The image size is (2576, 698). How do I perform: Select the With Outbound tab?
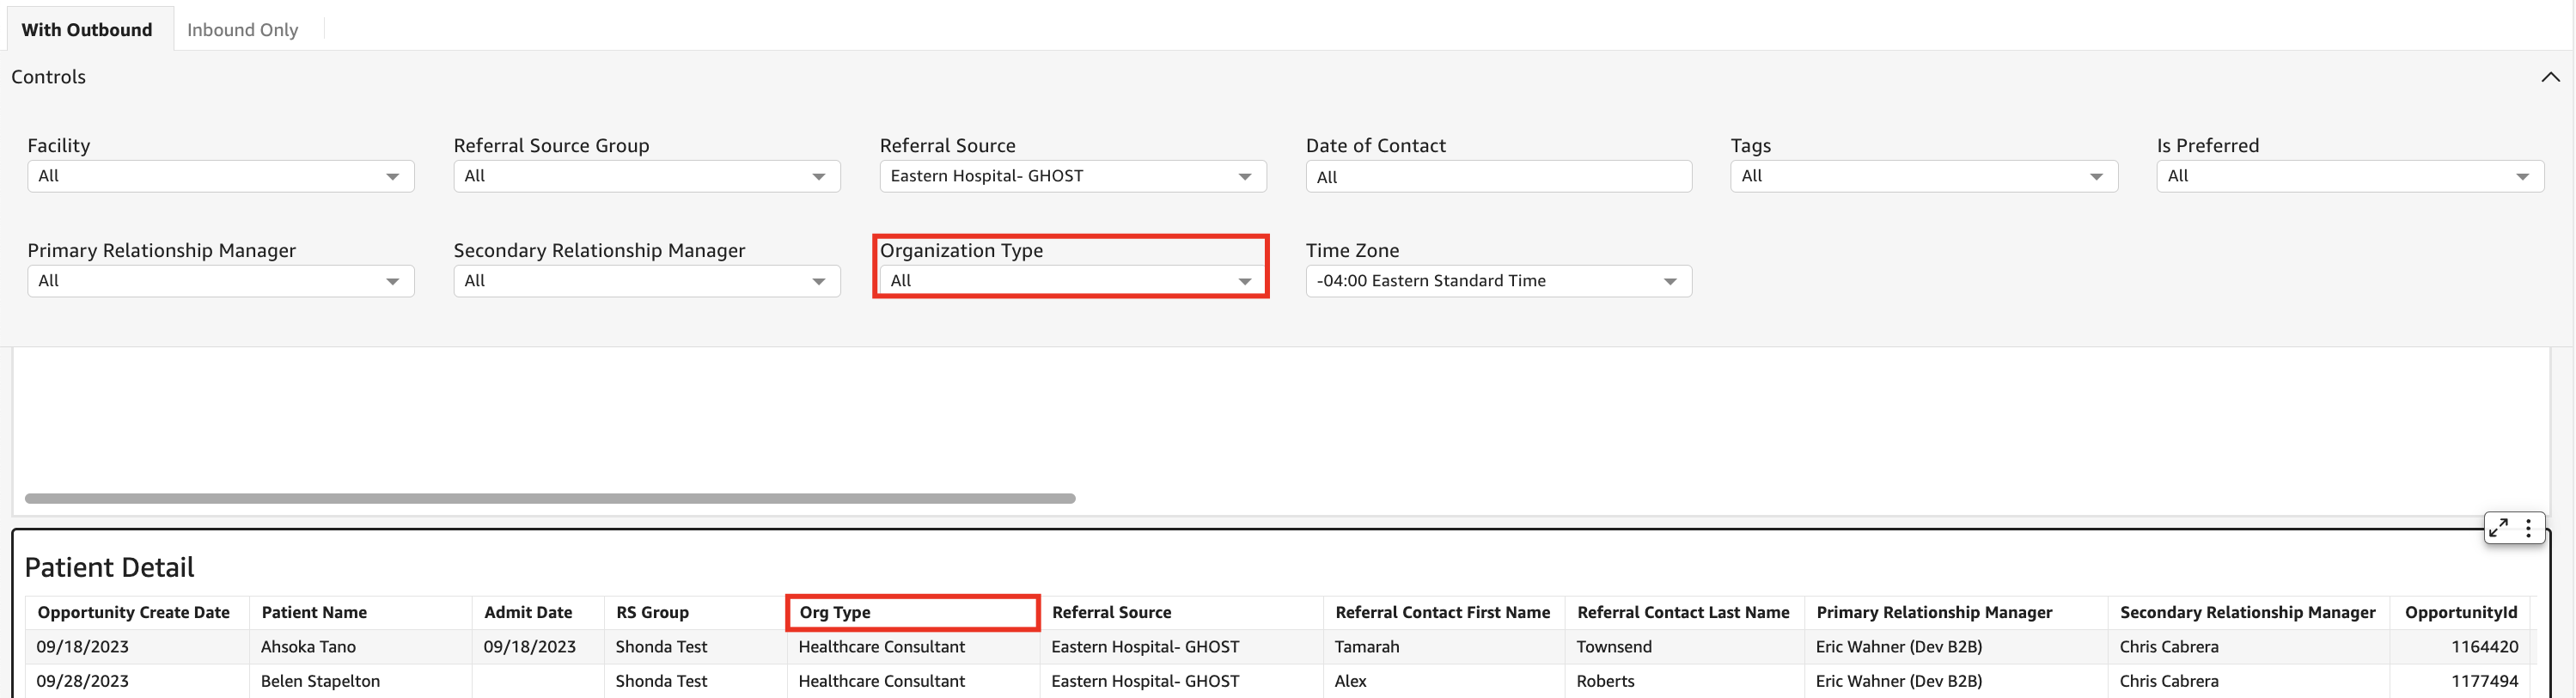point(87,30)
